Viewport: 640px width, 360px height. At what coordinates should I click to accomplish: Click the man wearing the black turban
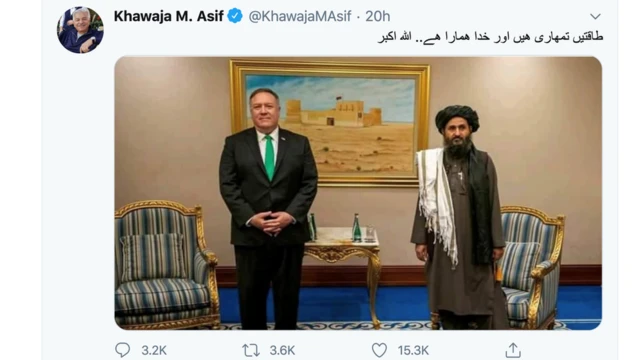[459, 217]
